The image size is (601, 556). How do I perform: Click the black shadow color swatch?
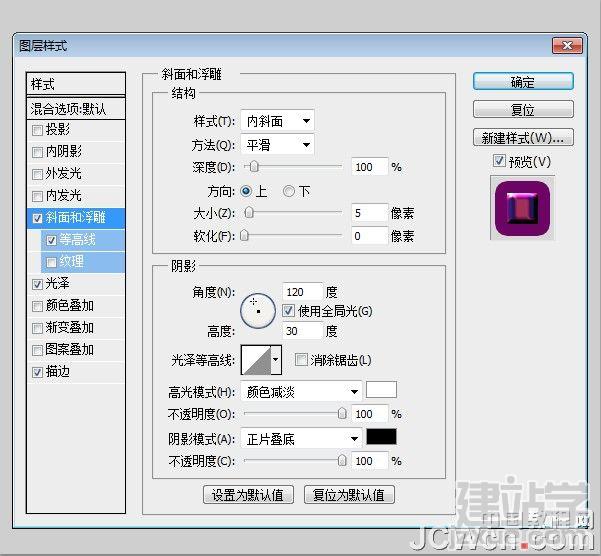point(381,437)
